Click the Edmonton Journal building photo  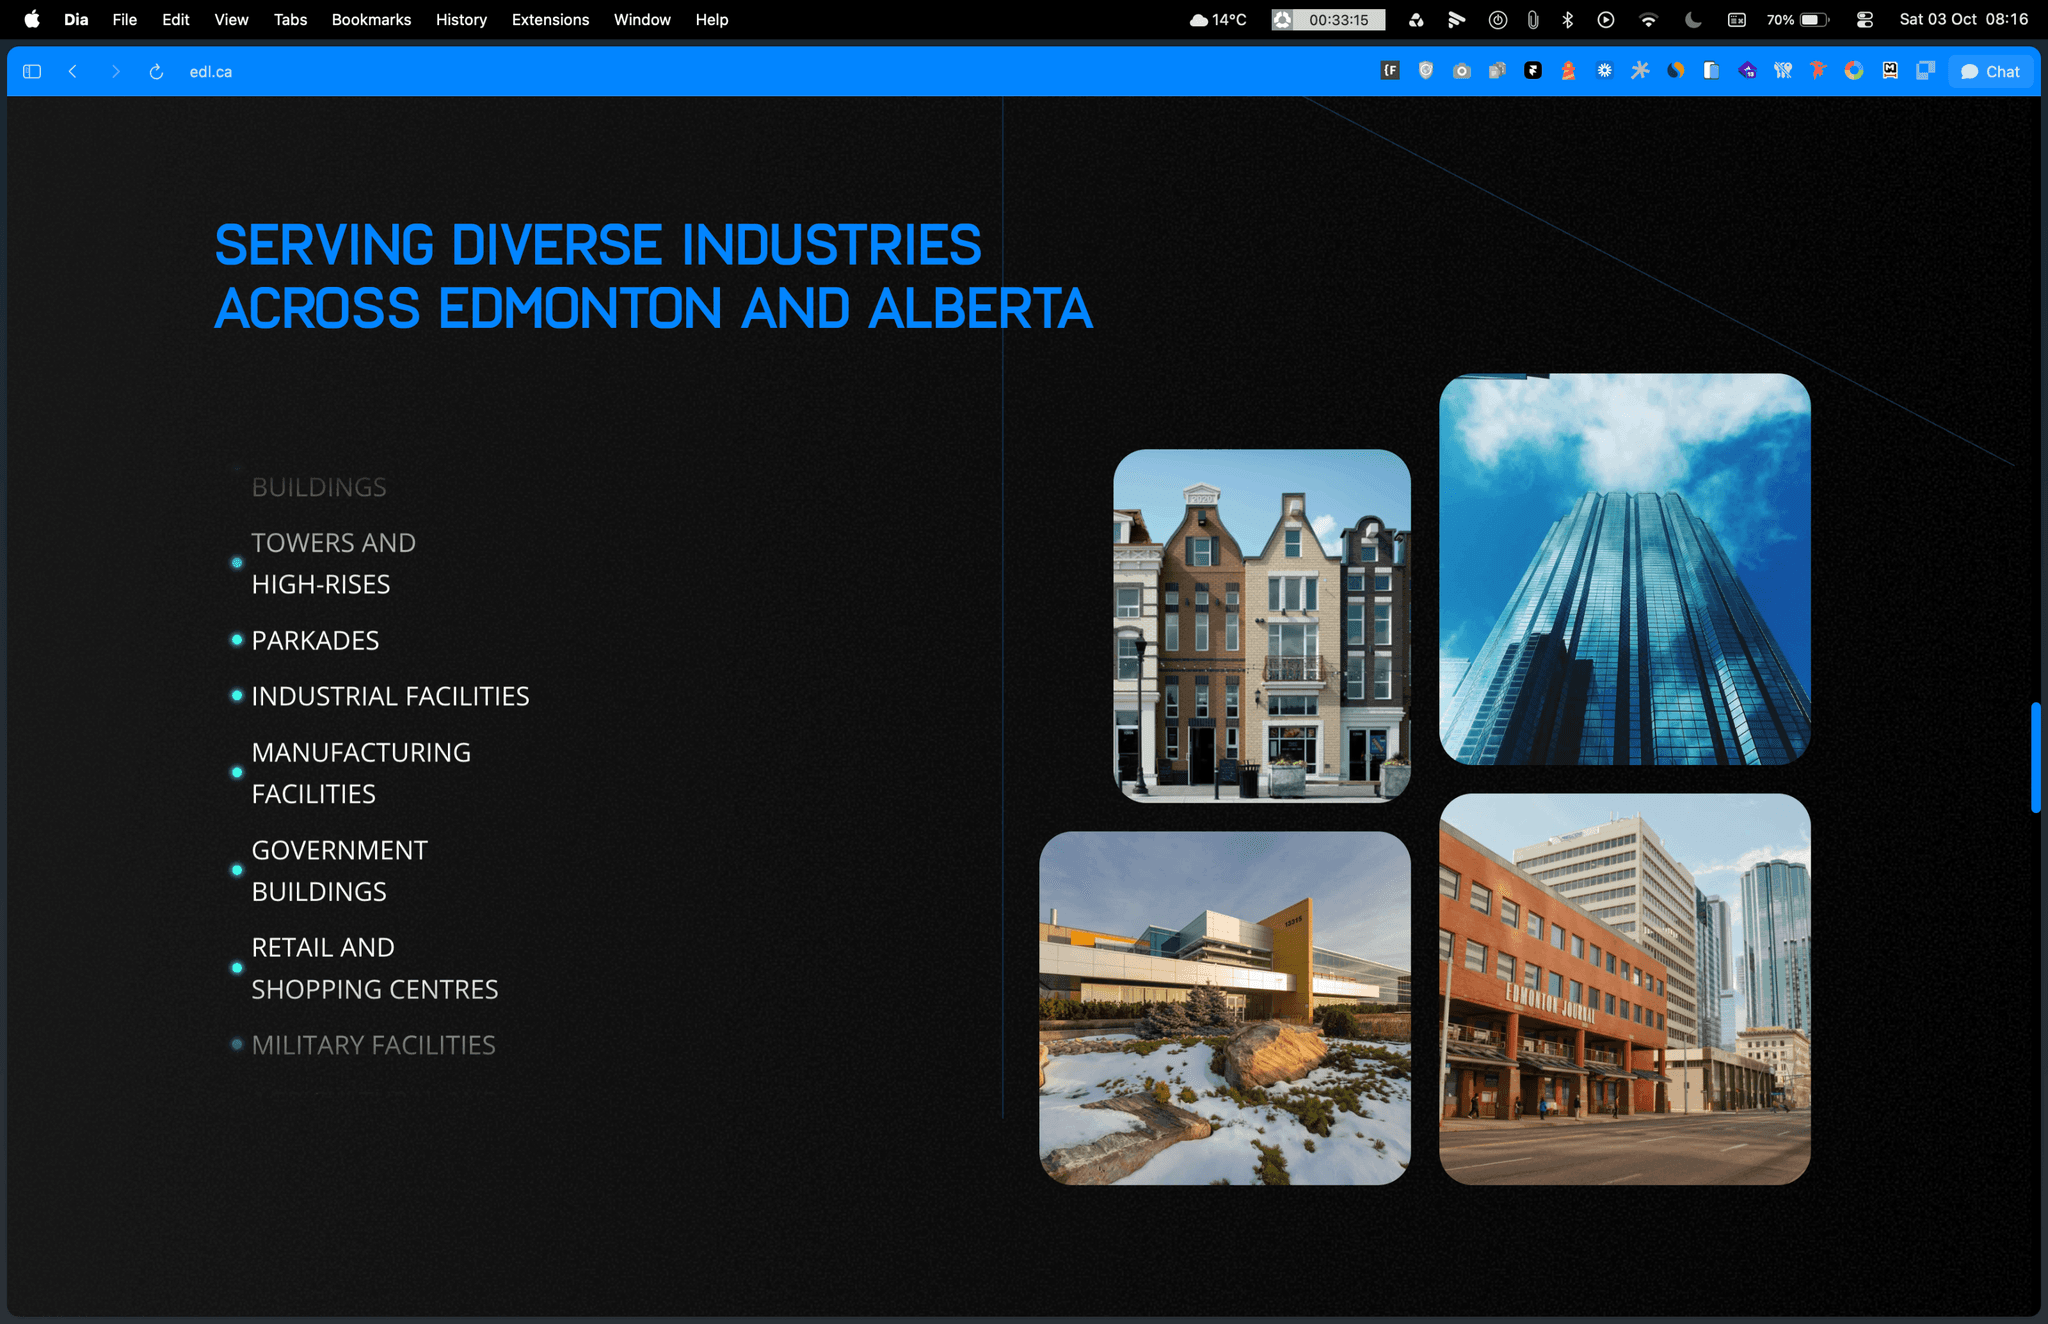(x=1625, y=989)
